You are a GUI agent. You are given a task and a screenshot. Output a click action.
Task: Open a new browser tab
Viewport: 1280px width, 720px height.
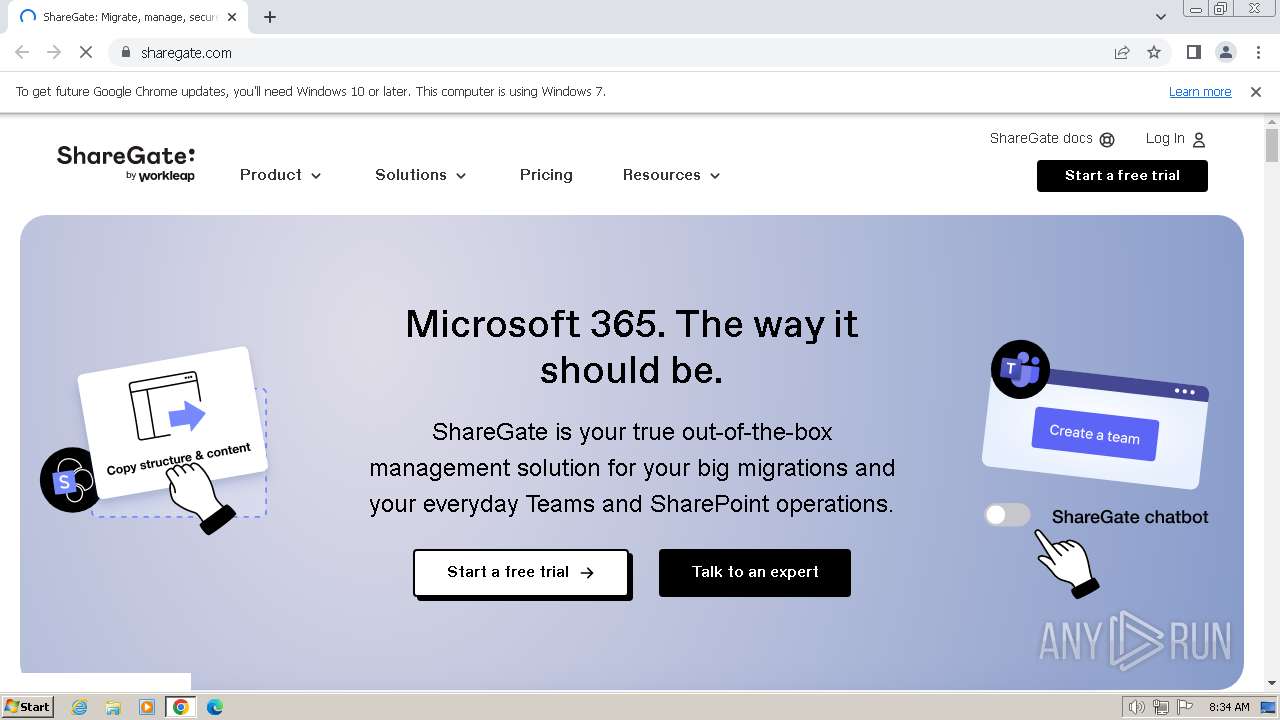[270, 17]
